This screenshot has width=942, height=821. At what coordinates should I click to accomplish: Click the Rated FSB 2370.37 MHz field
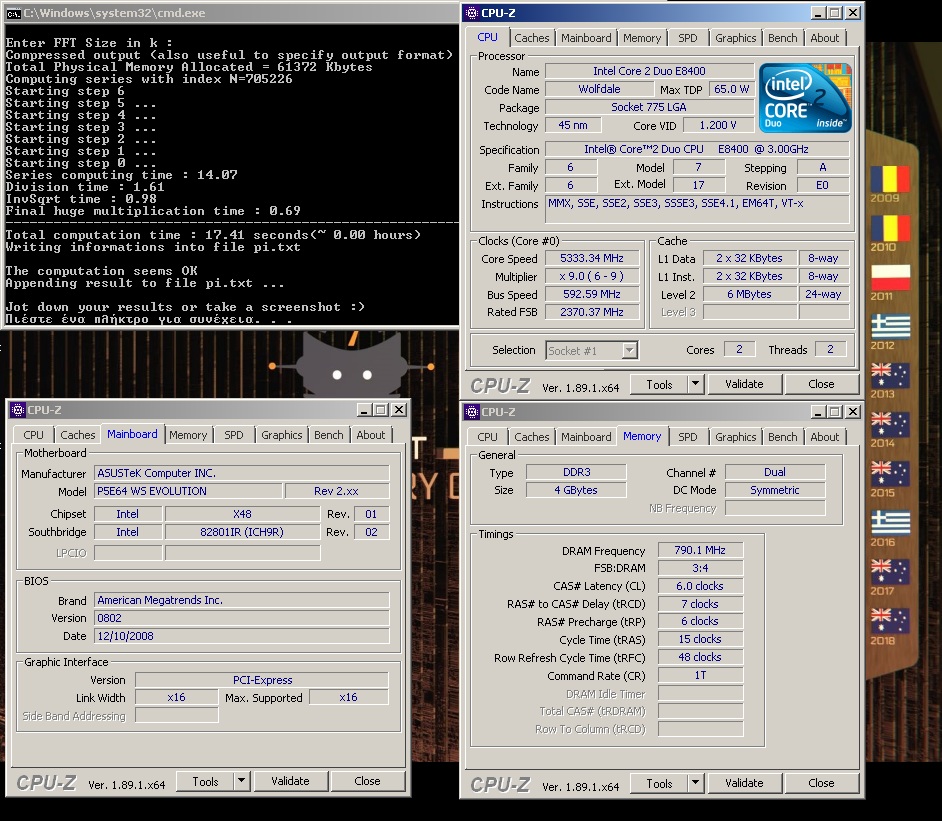tap(592, 312)
